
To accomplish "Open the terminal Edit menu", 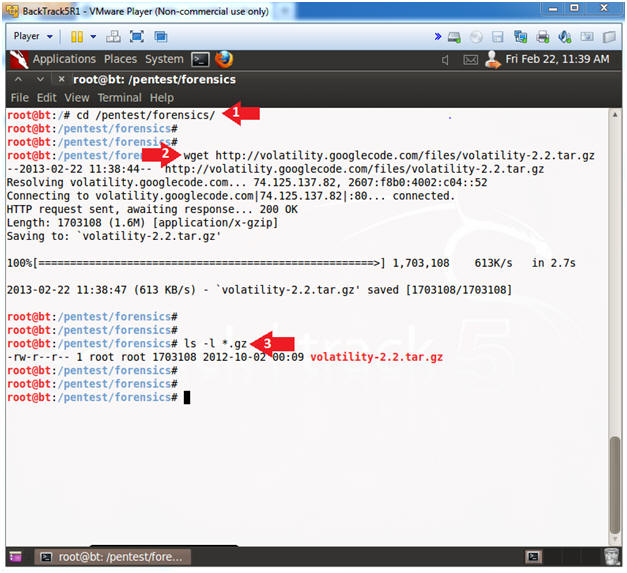I will coord(46,98).
